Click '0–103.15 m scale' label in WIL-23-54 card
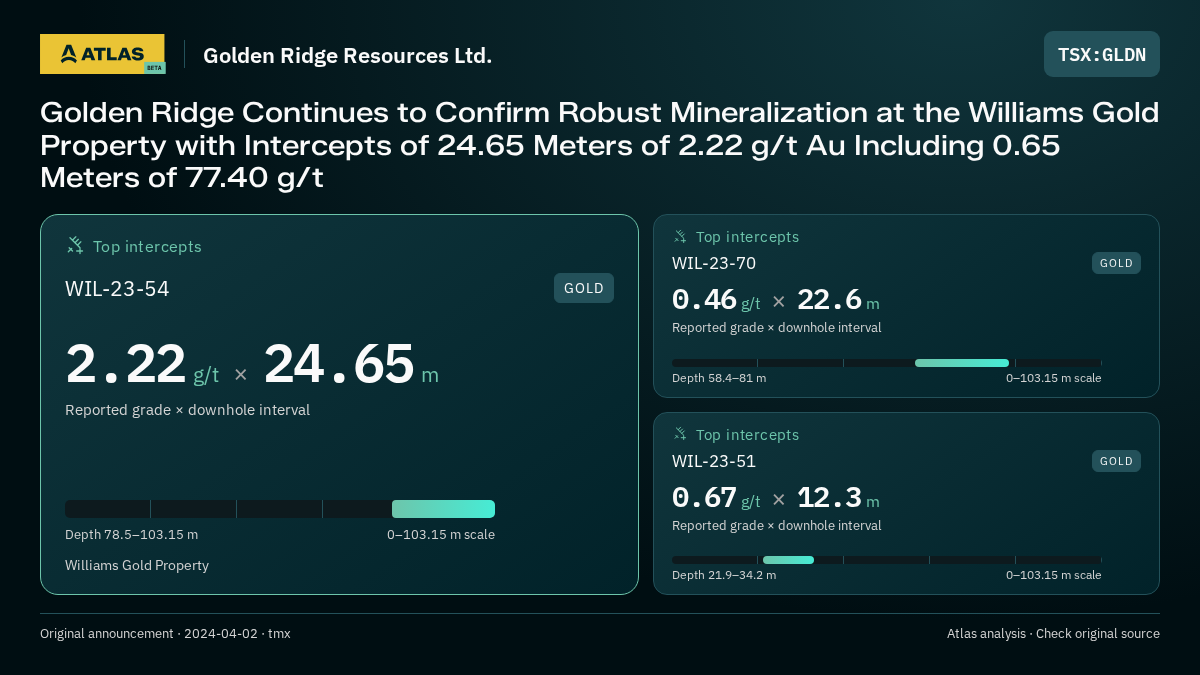 pos(441,535)
